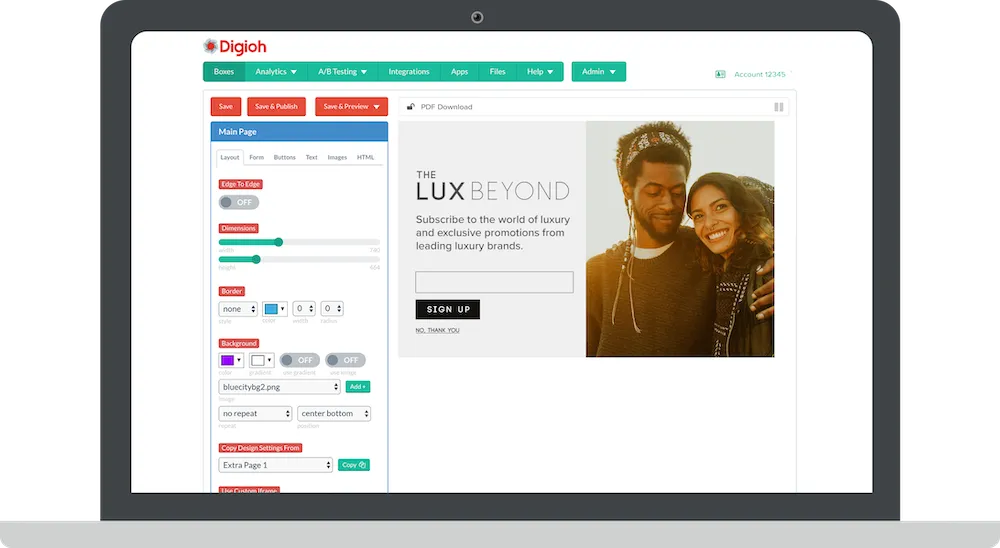Click the pause icon in preview bar
The image size is (1000, 548).
point(779,107)
